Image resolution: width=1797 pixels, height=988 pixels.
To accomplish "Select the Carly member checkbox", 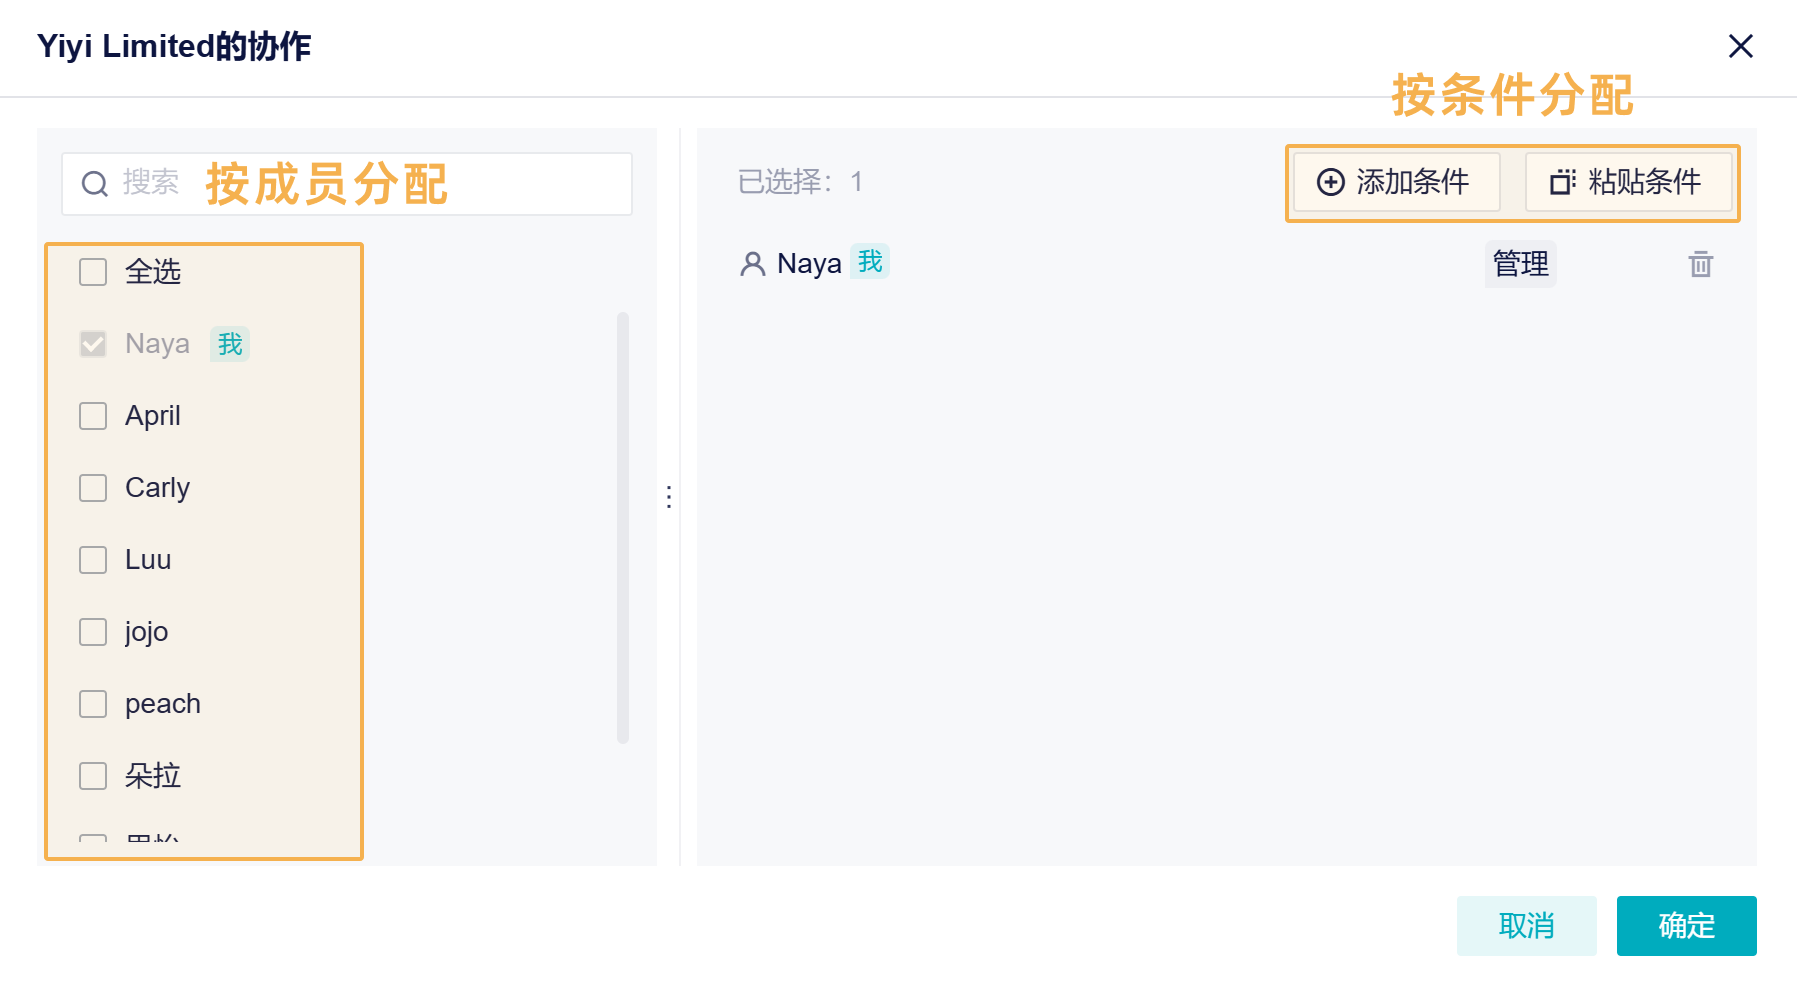I will coord(93,488).
